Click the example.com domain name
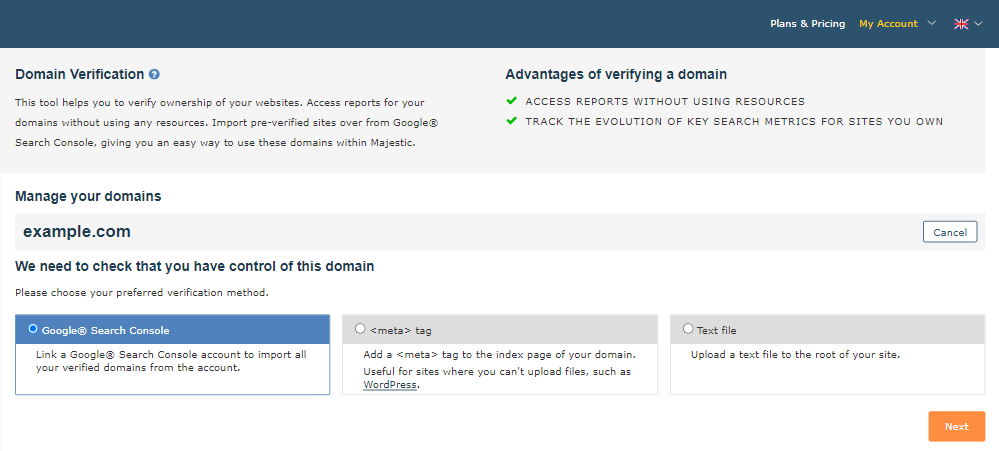 [77, 231]
